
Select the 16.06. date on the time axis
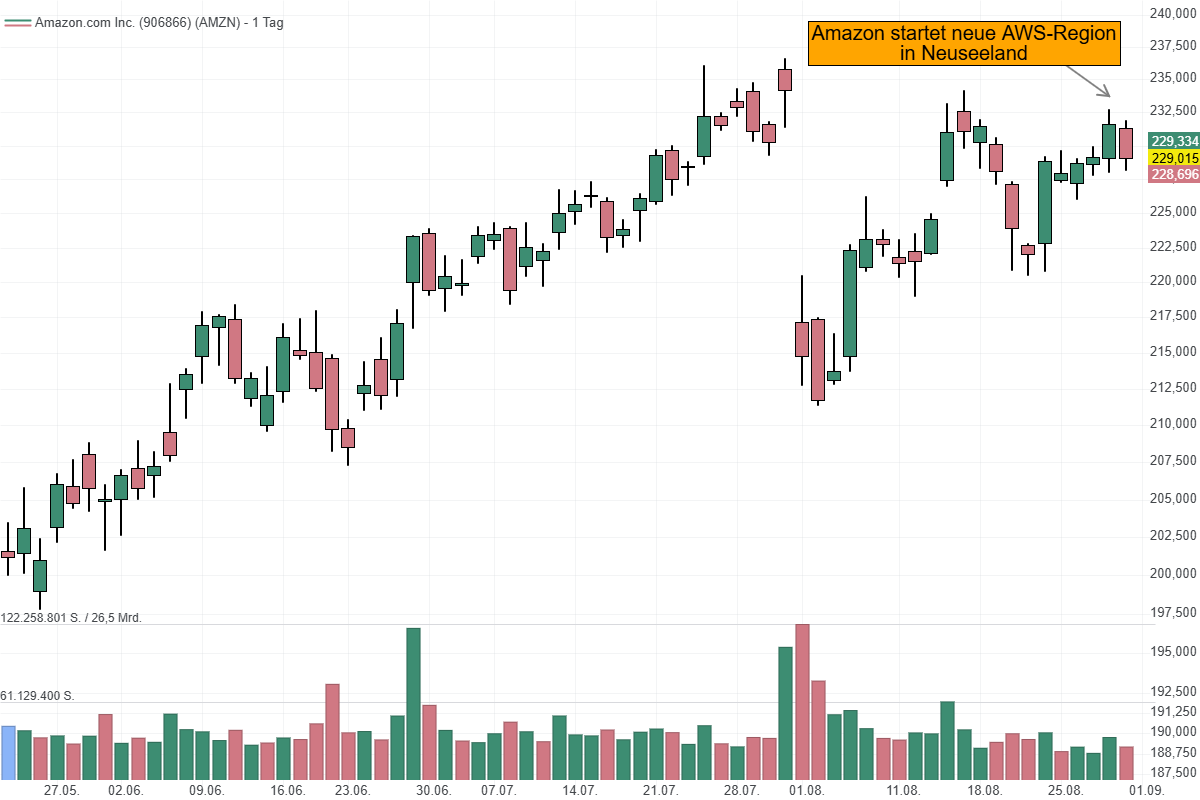coord(287,791)
